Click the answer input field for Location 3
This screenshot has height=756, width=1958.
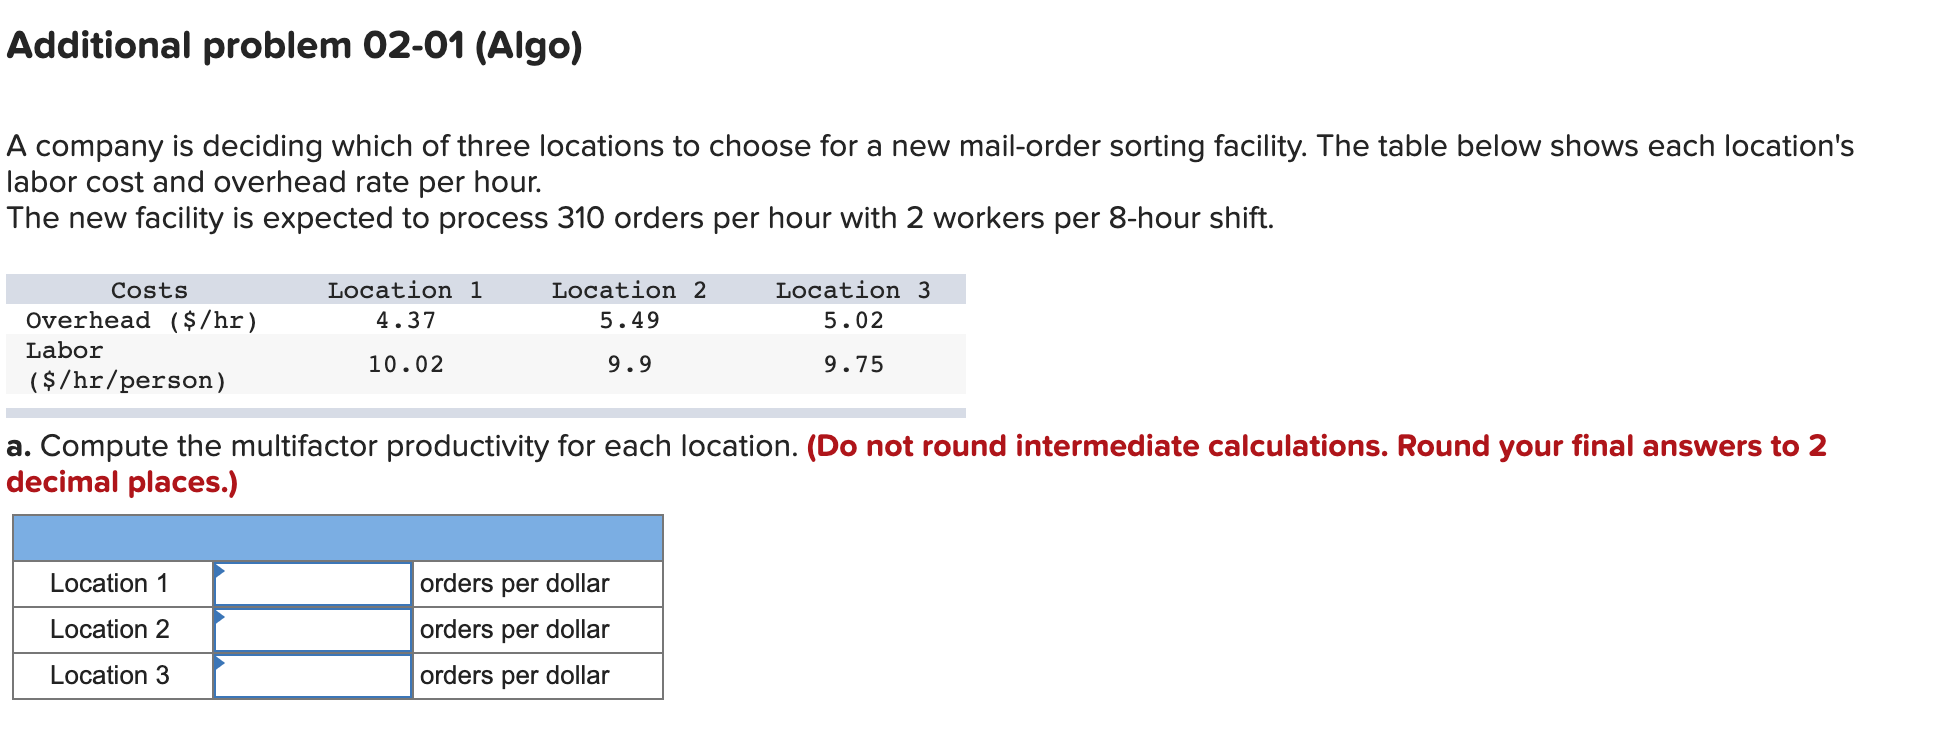pyautogui.click(x=313, y=675)
